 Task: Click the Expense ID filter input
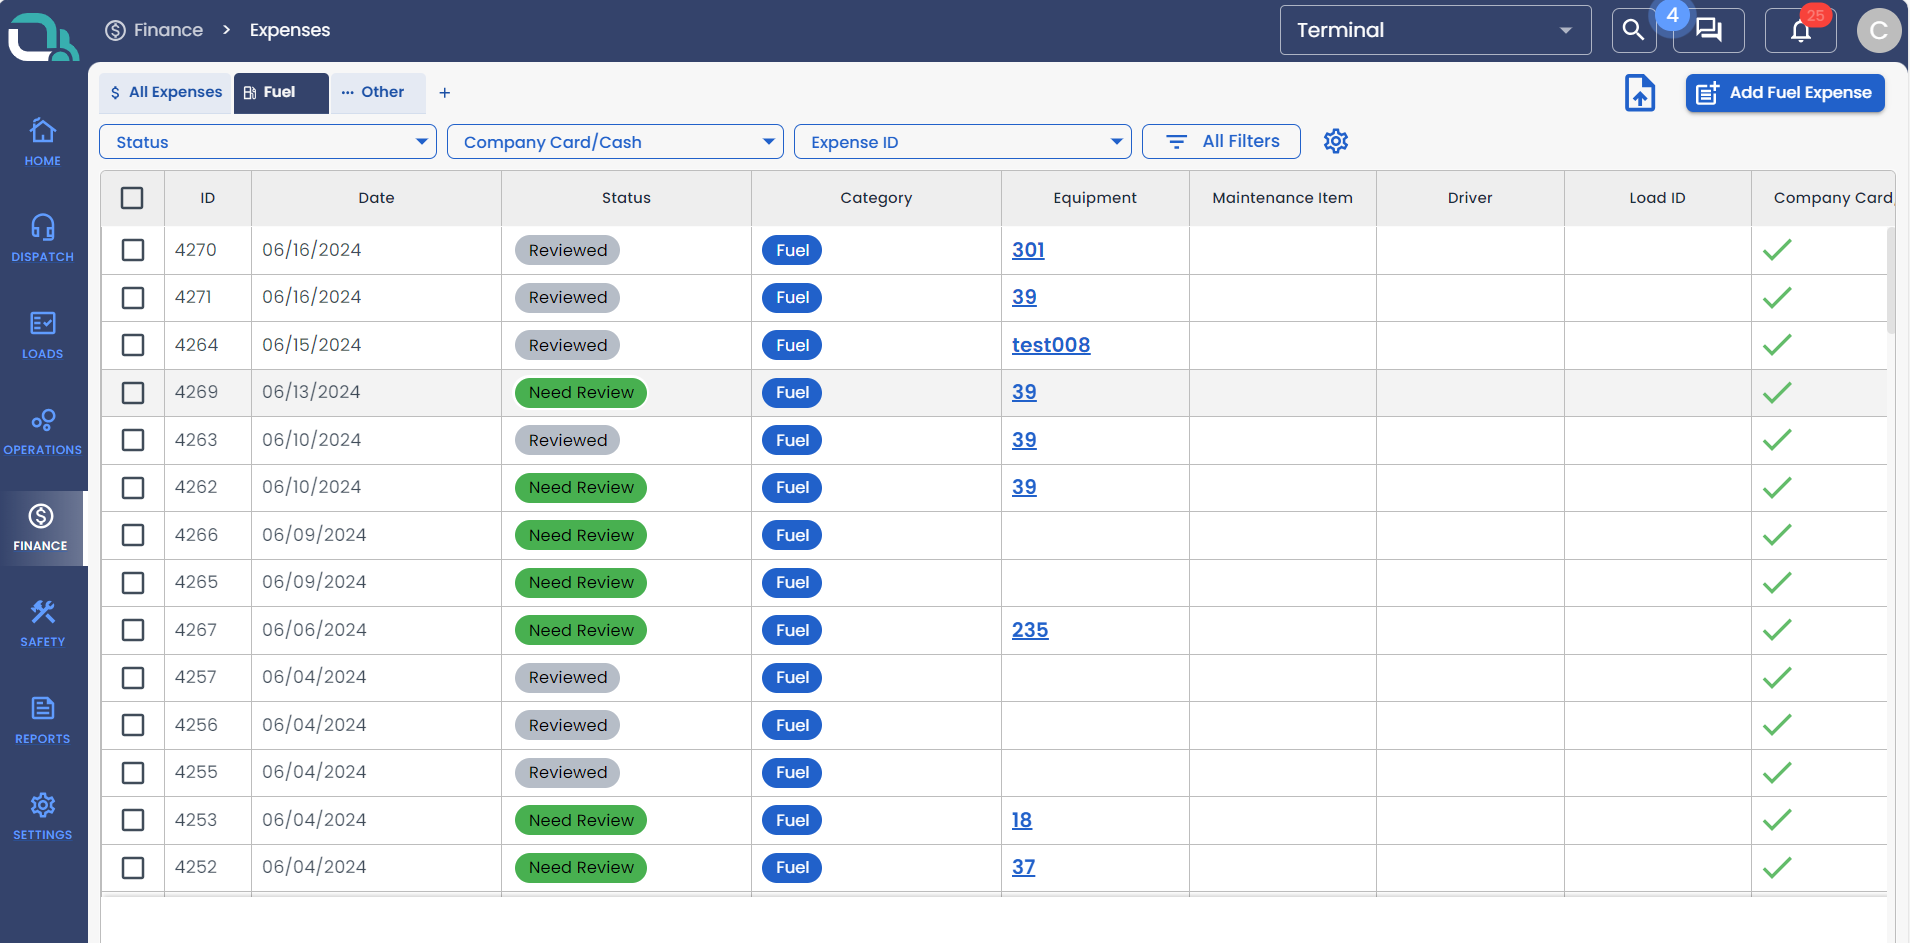(x=961, y=141)
